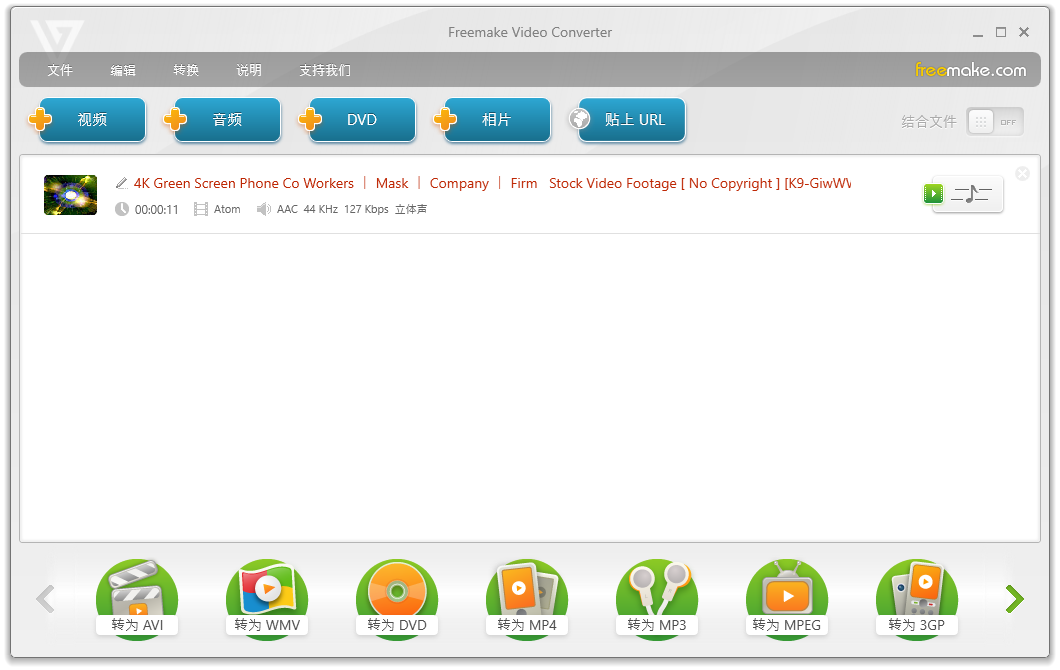Click the video thumbnail preview
Screen dimensions: 1060x670
pos(70,195)
